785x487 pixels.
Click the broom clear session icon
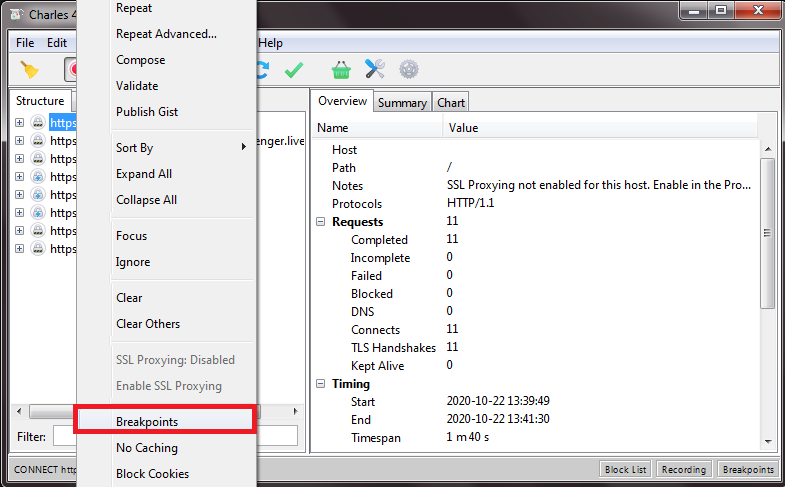(x=31, y=70)
